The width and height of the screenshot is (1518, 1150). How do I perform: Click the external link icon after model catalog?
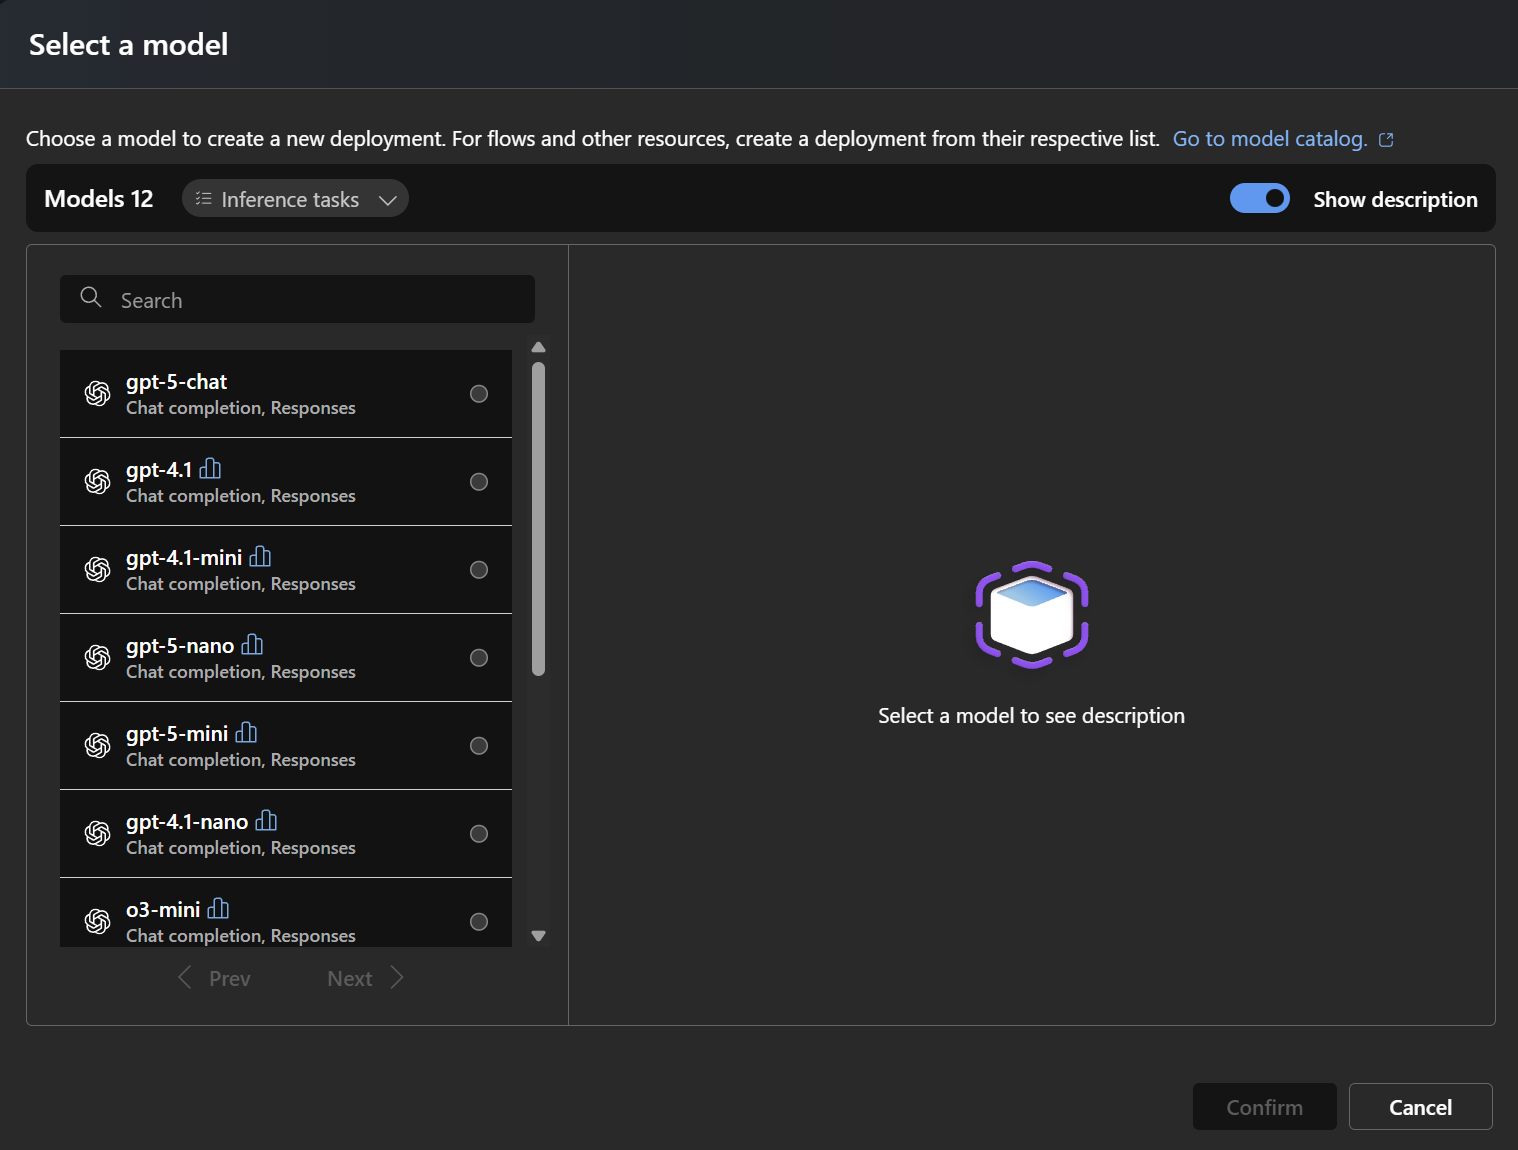1386,140
